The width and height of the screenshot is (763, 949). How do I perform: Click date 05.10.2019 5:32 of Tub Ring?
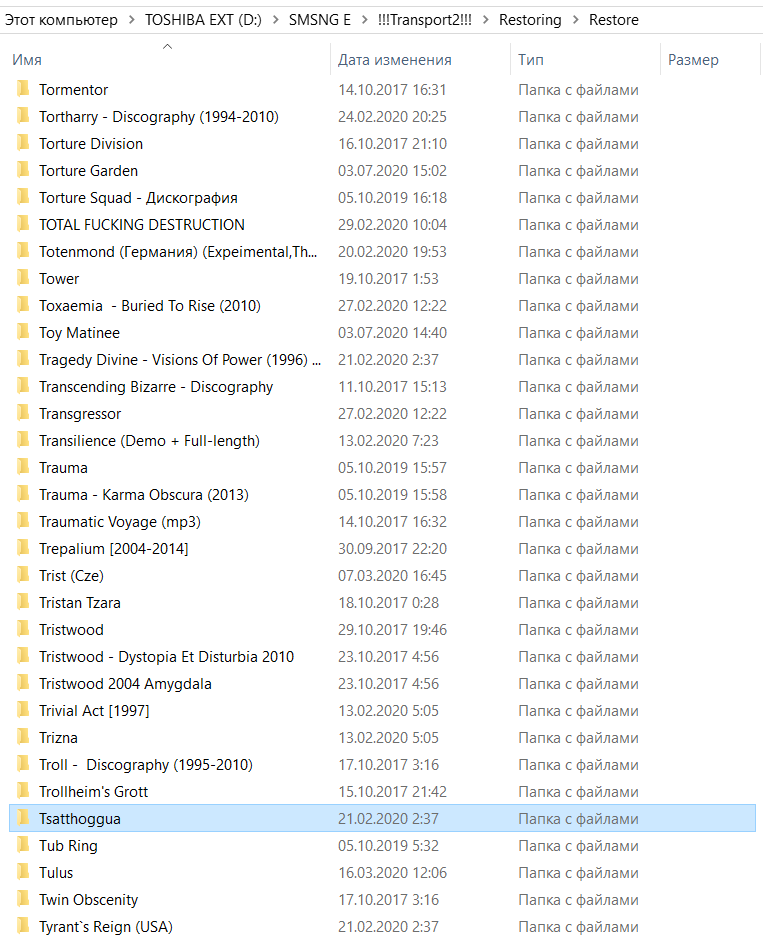click(388, 846)
